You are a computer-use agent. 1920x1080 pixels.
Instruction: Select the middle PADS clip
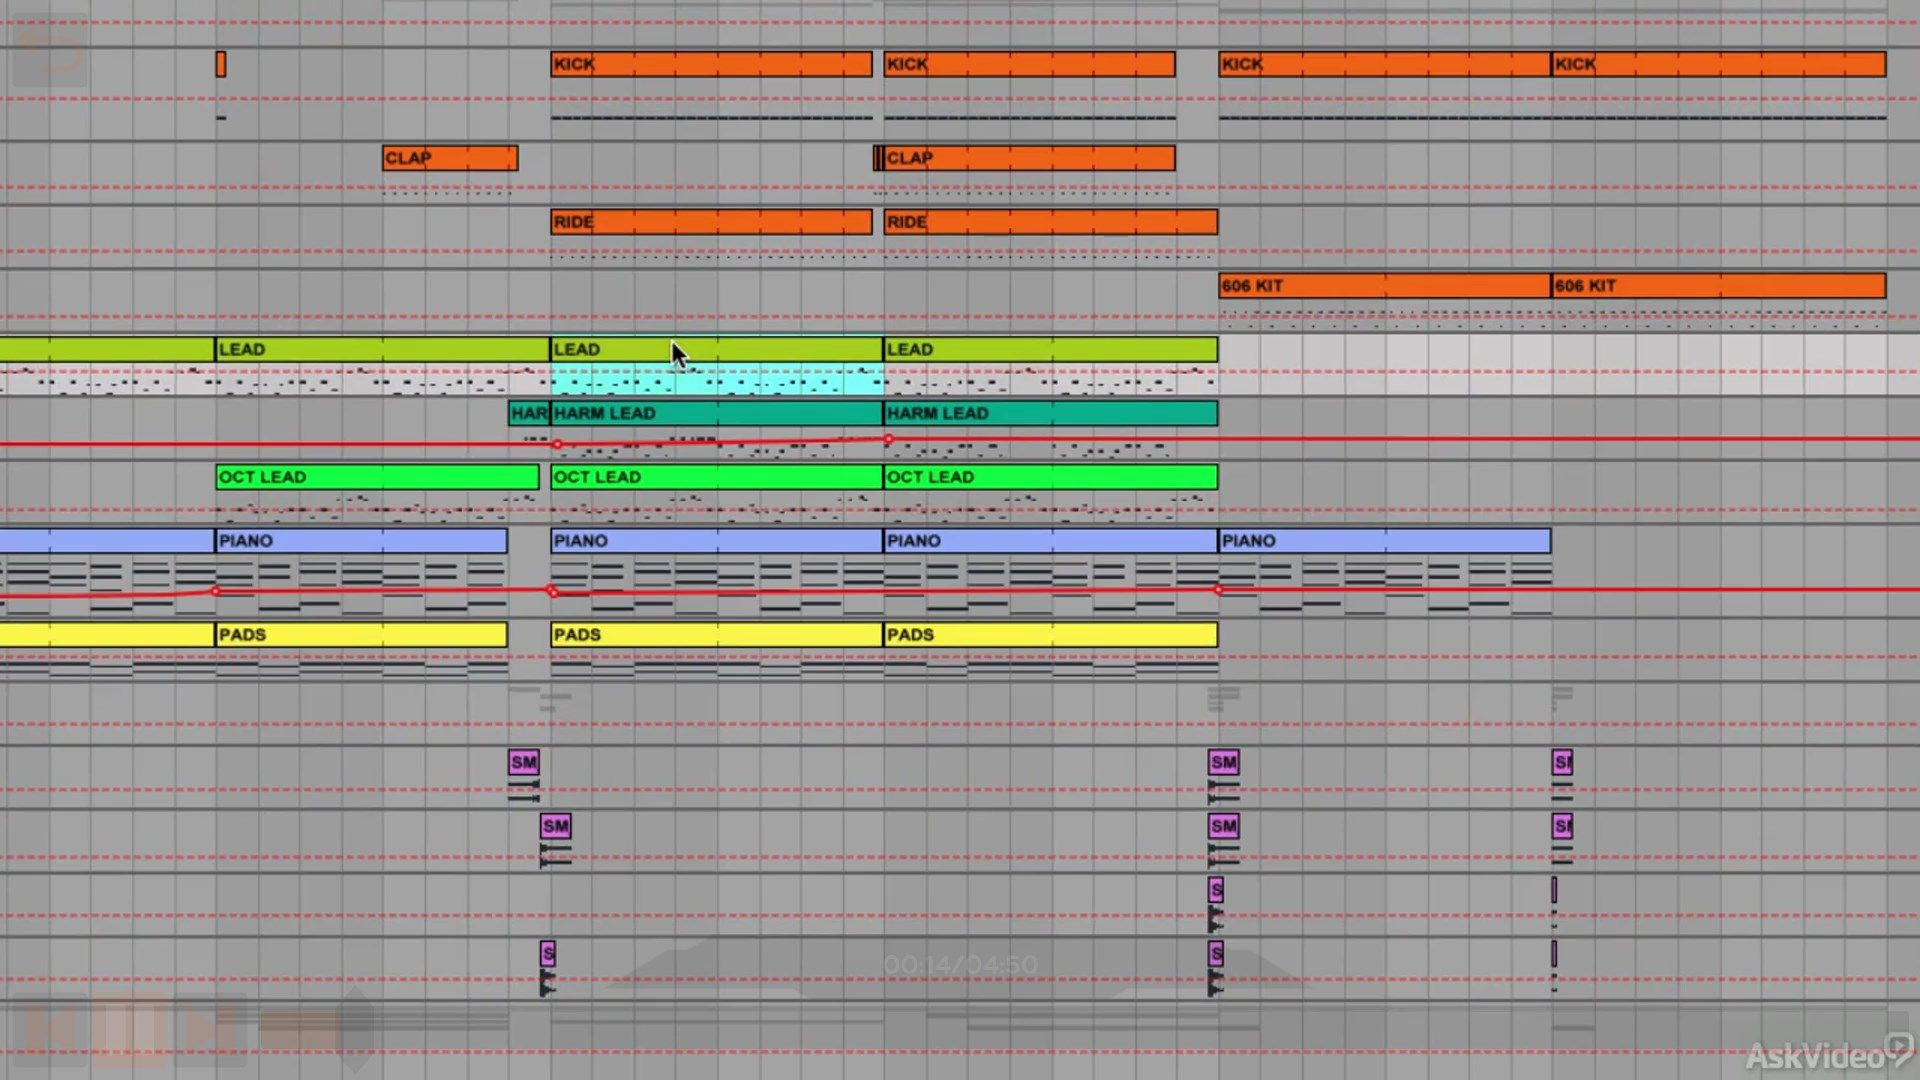pyautogui.click(x=716, y=635)
